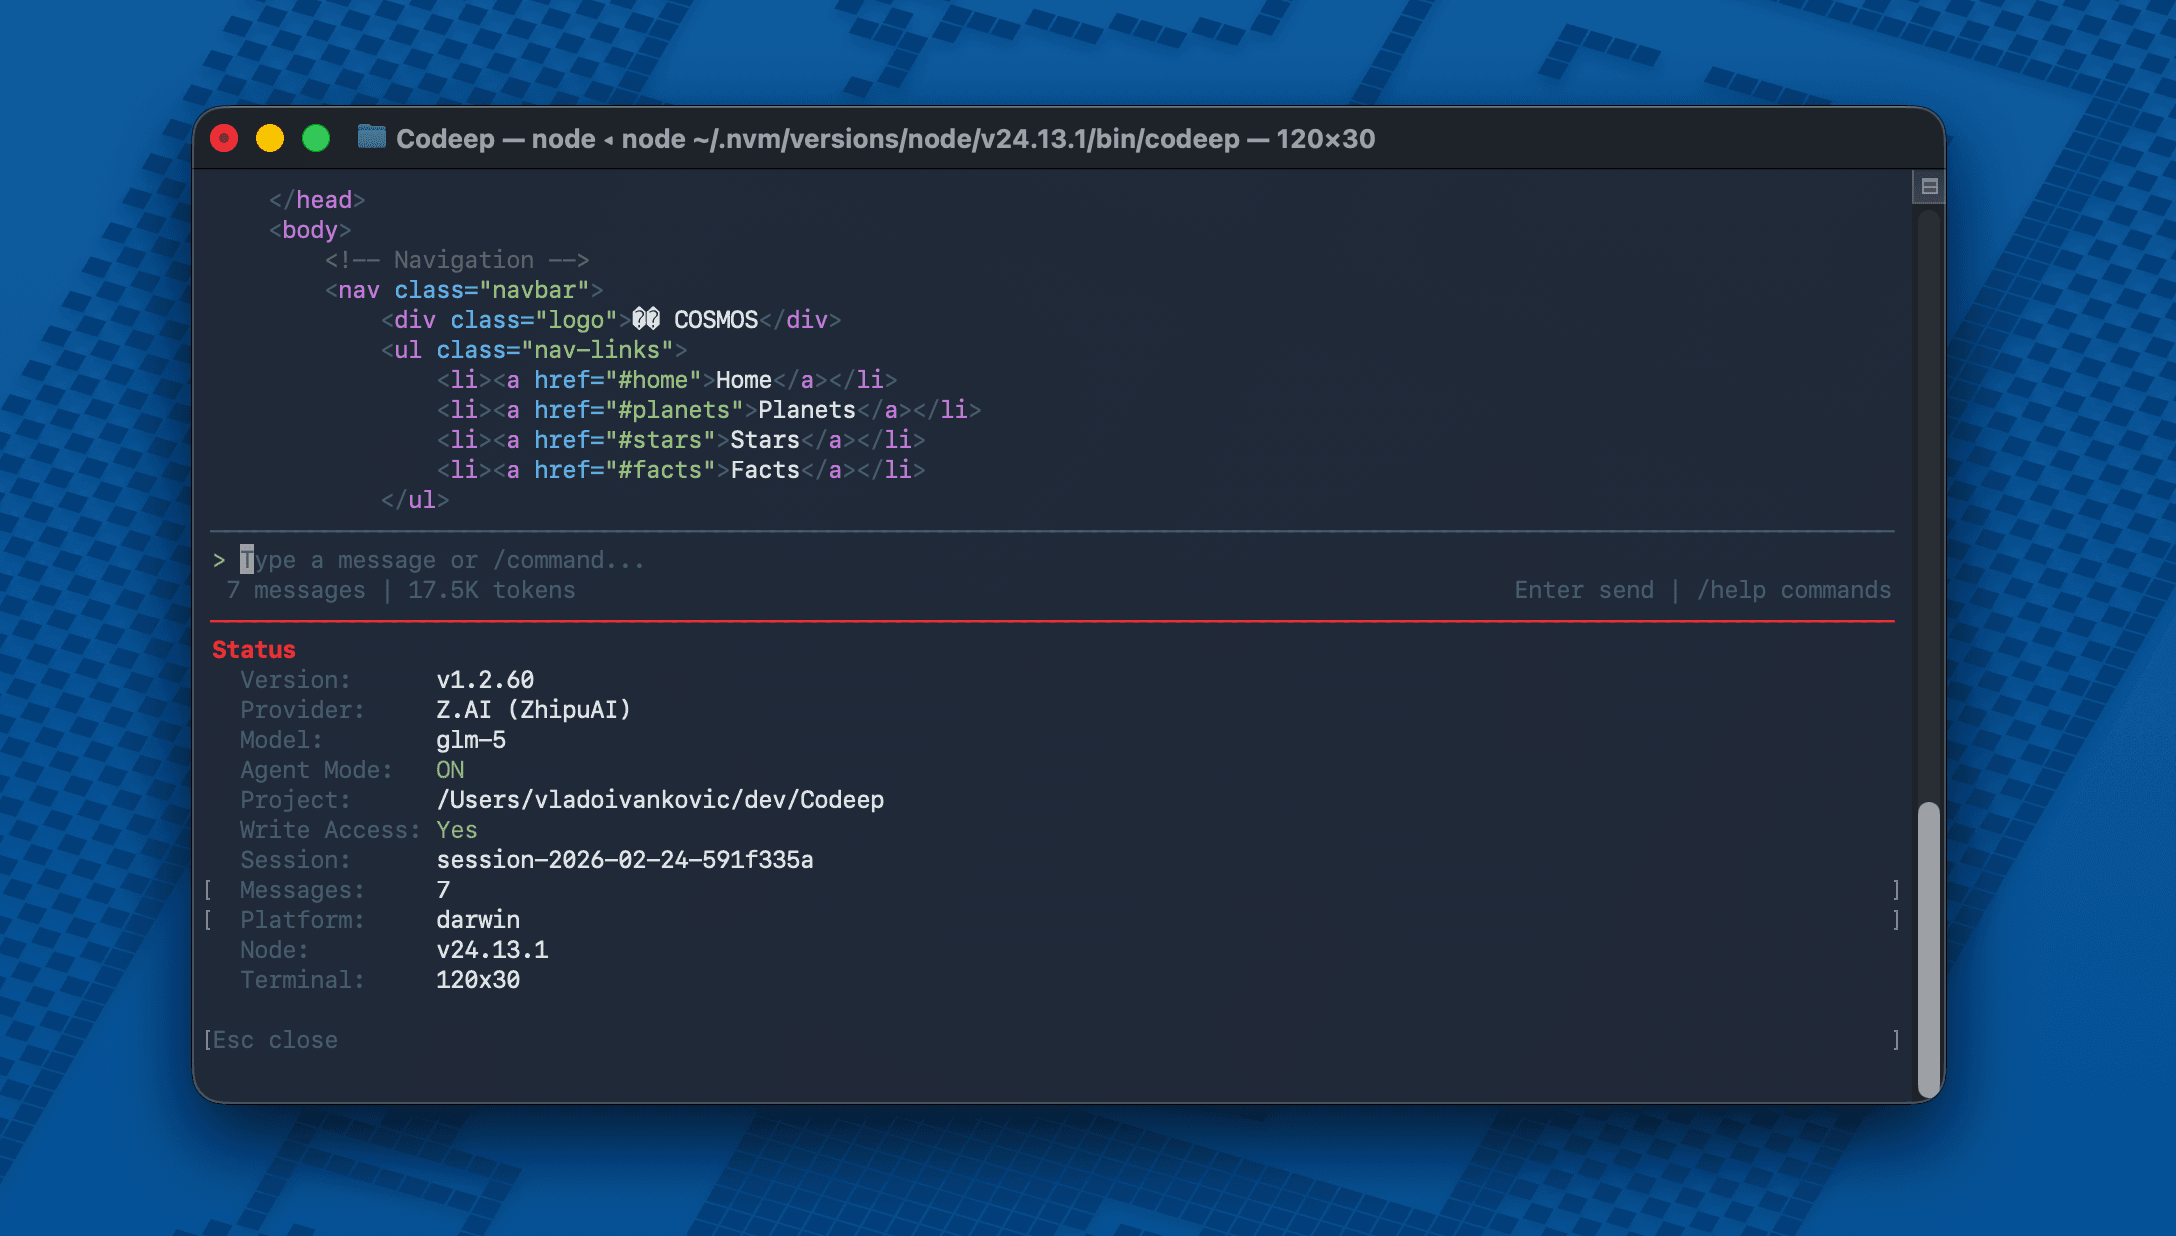Click the page icon at the terminal's top-right corner
Image resolution: width=2176 pixels, height=1236 pixels.
tap(1927, 185)
